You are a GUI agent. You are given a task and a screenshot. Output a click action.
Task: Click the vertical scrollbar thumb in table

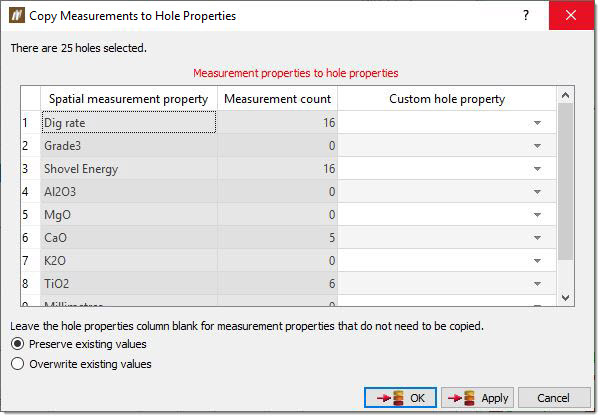(565, 182)
